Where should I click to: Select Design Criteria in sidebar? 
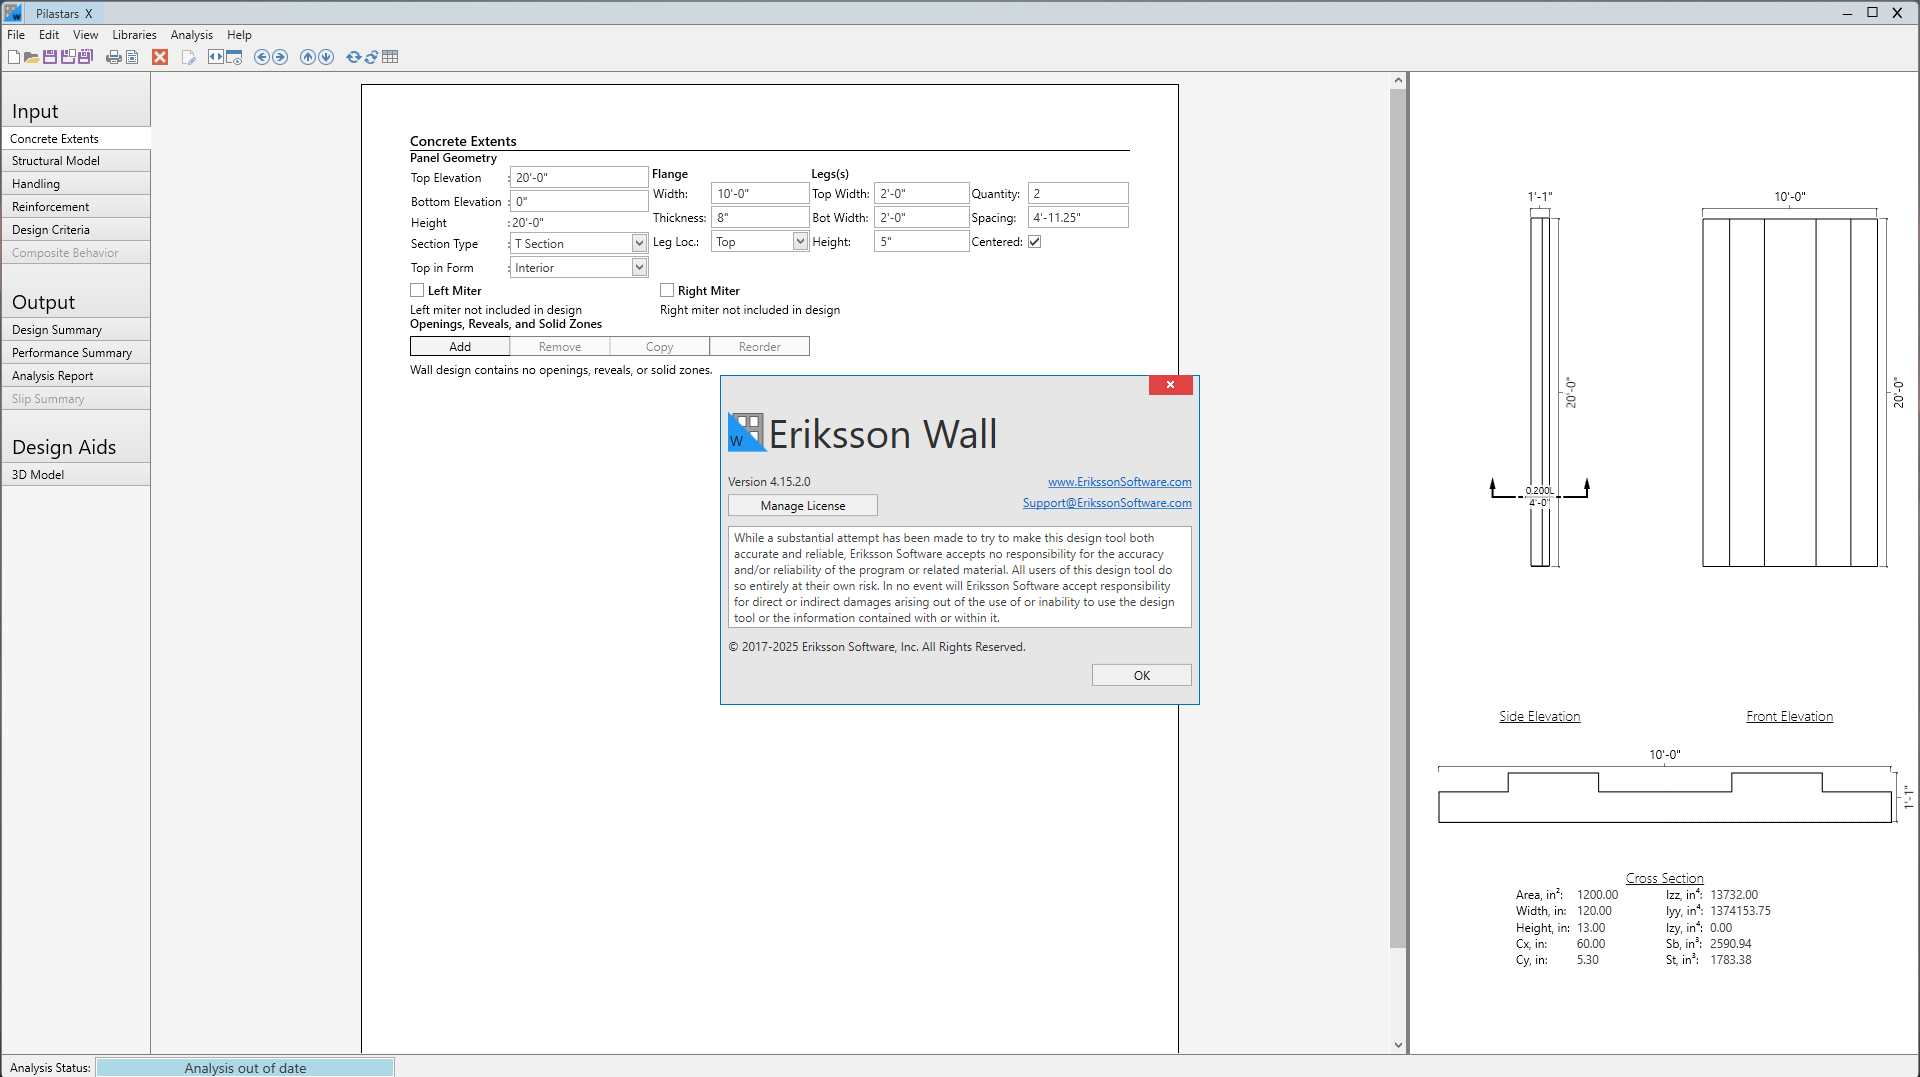click(x=76, y=230)
